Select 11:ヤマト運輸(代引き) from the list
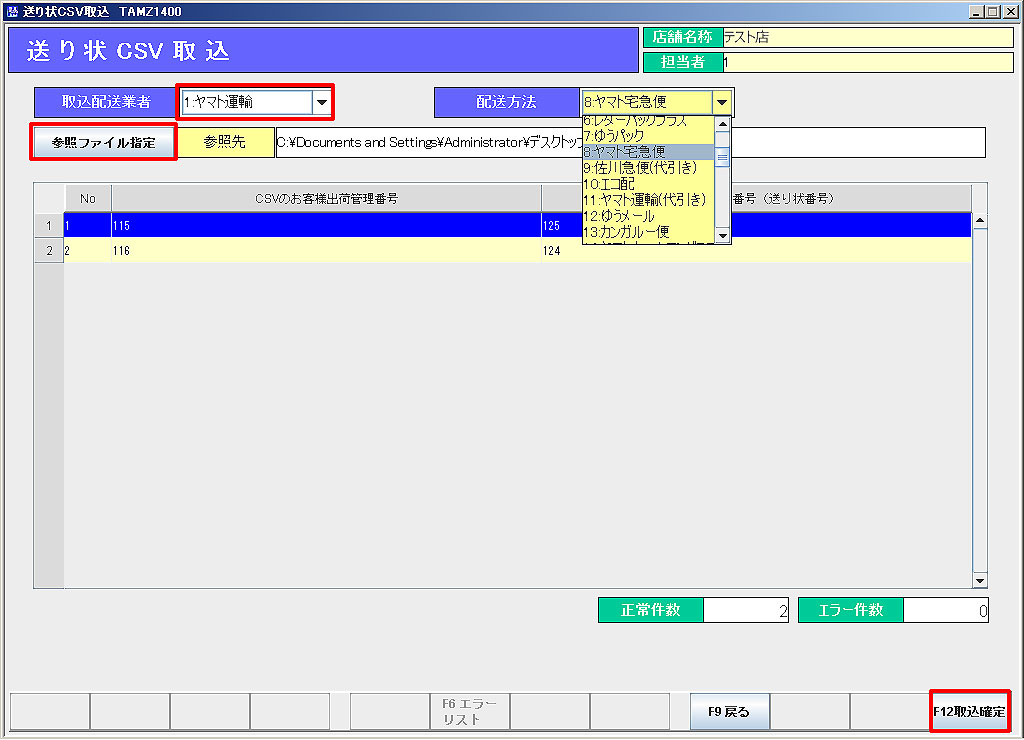The image size is (1024, 740). (x=646, y=200)
